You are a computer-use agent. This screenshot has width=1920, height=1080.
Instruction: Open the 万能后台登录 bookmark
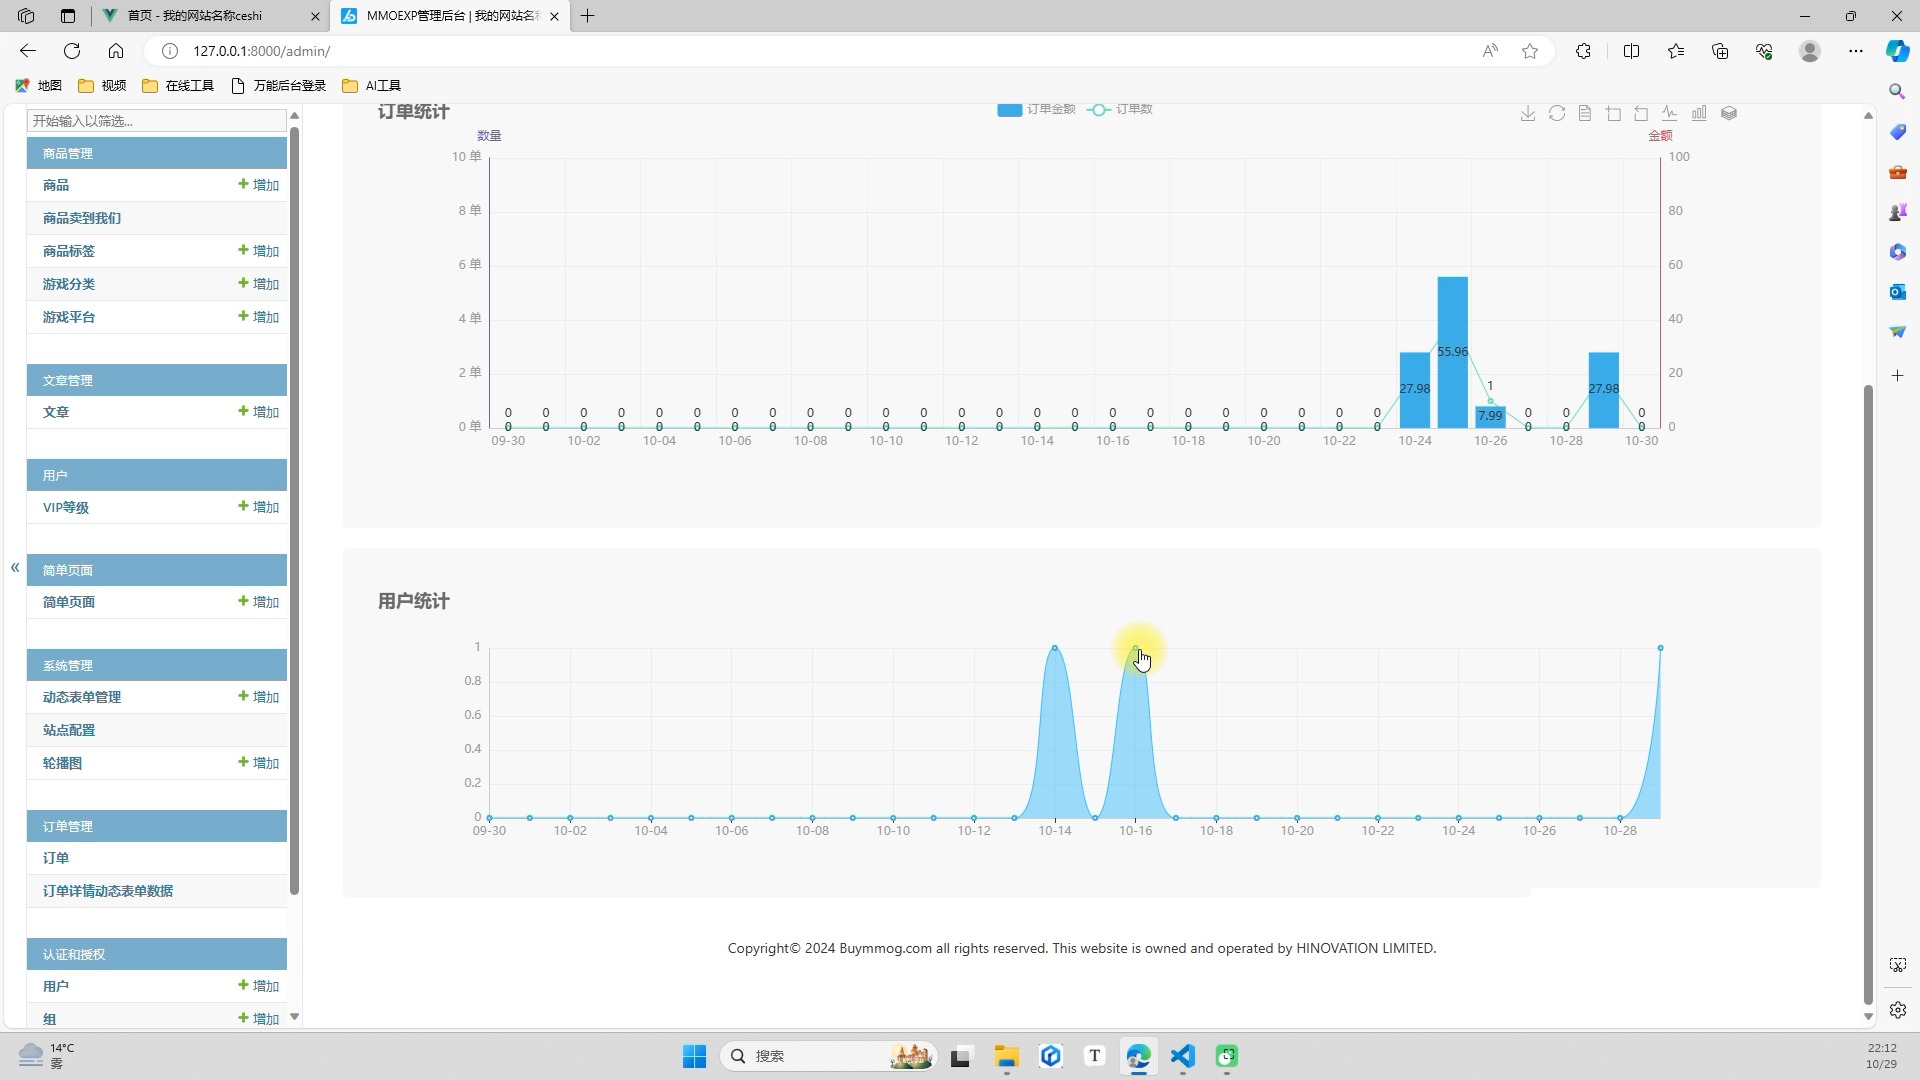point(279,86)
